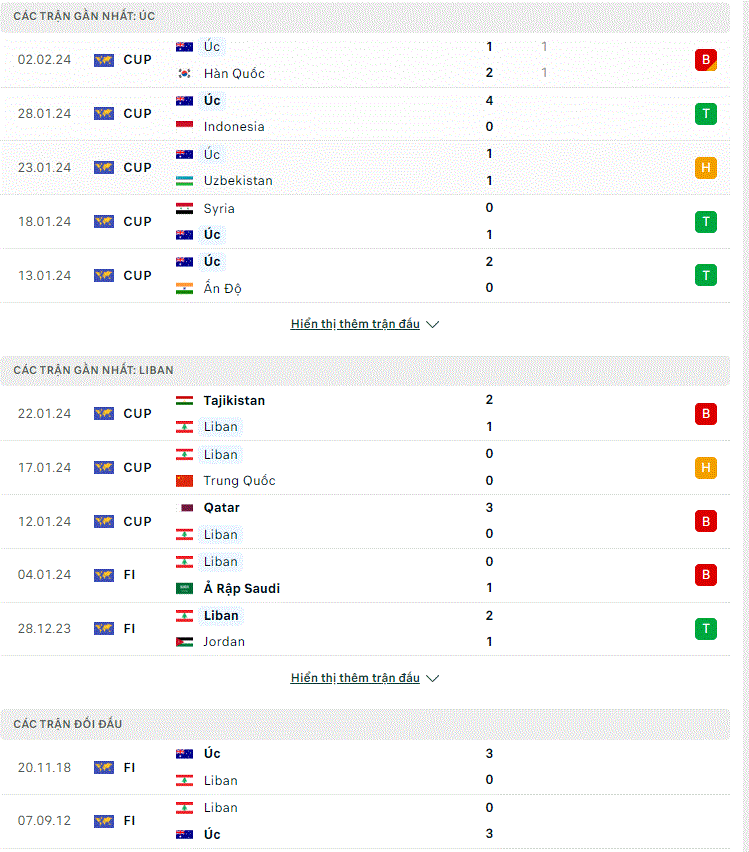Viewport: 749px width, 852px height.
Task: Click the Jordan flag icon
Action: (x=184, y=642)
